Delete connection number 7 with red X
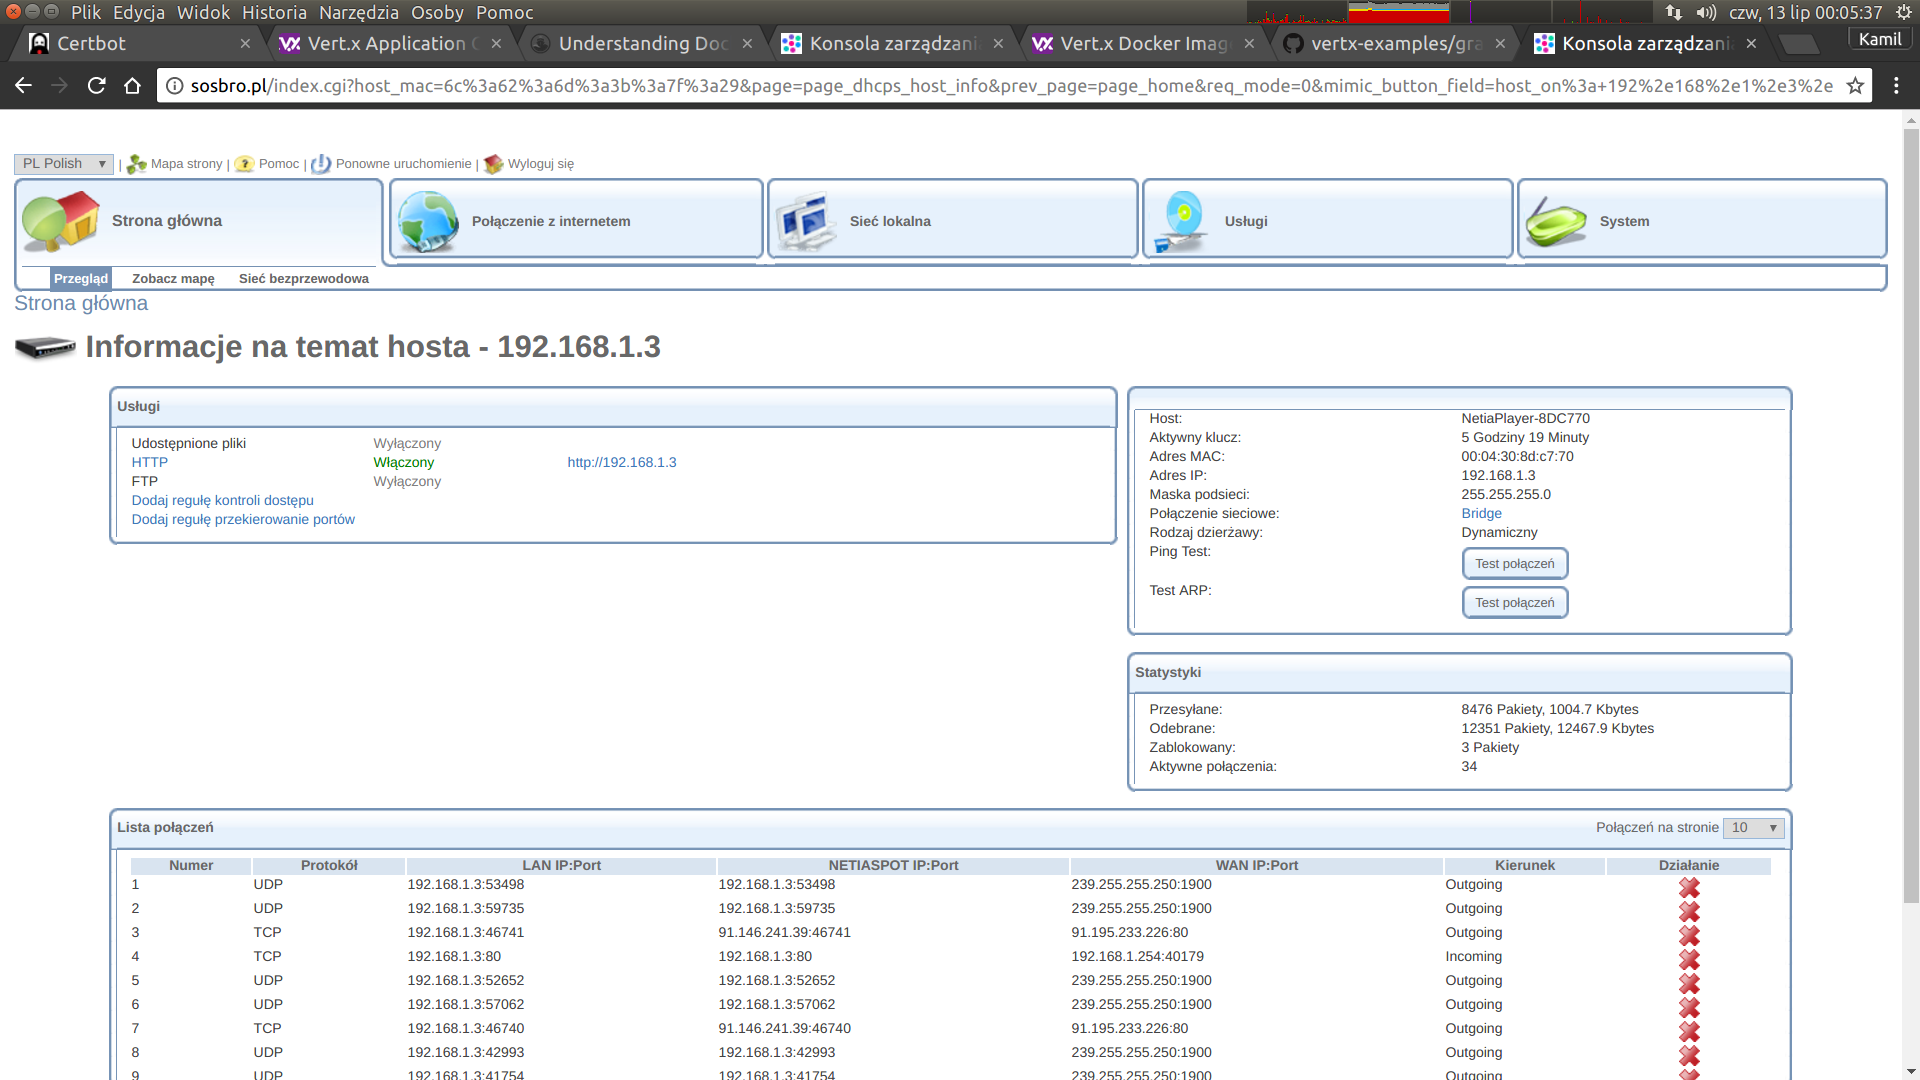 (x=1689, y=1031)
